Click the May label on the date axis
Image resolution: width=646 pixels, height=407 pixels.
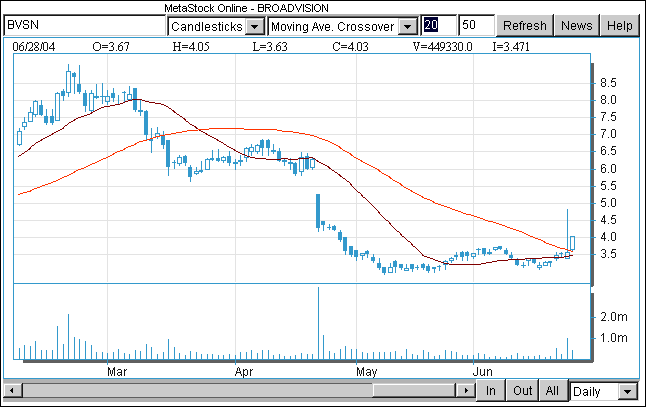366,372
